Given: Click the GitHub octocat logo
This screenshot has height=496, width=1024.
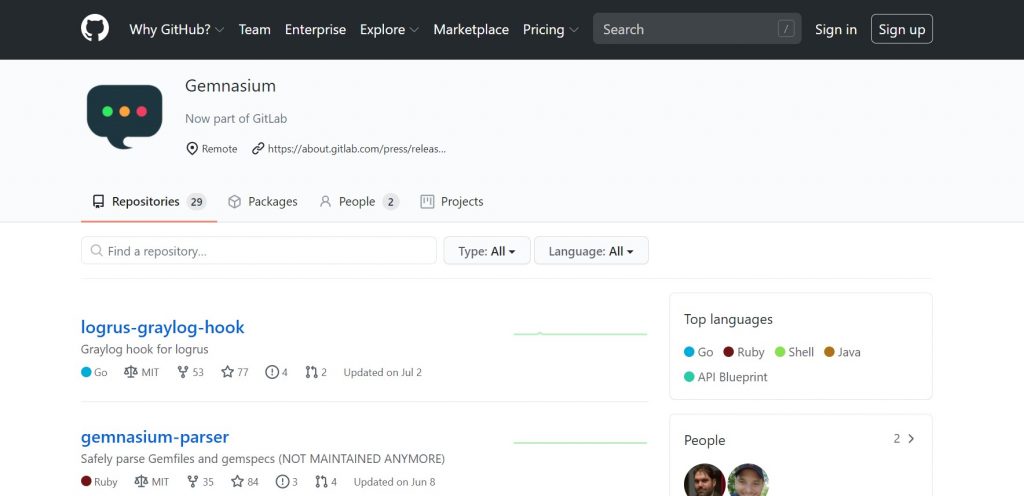Looking at the screenshot, I should click(x=95, y=29).
